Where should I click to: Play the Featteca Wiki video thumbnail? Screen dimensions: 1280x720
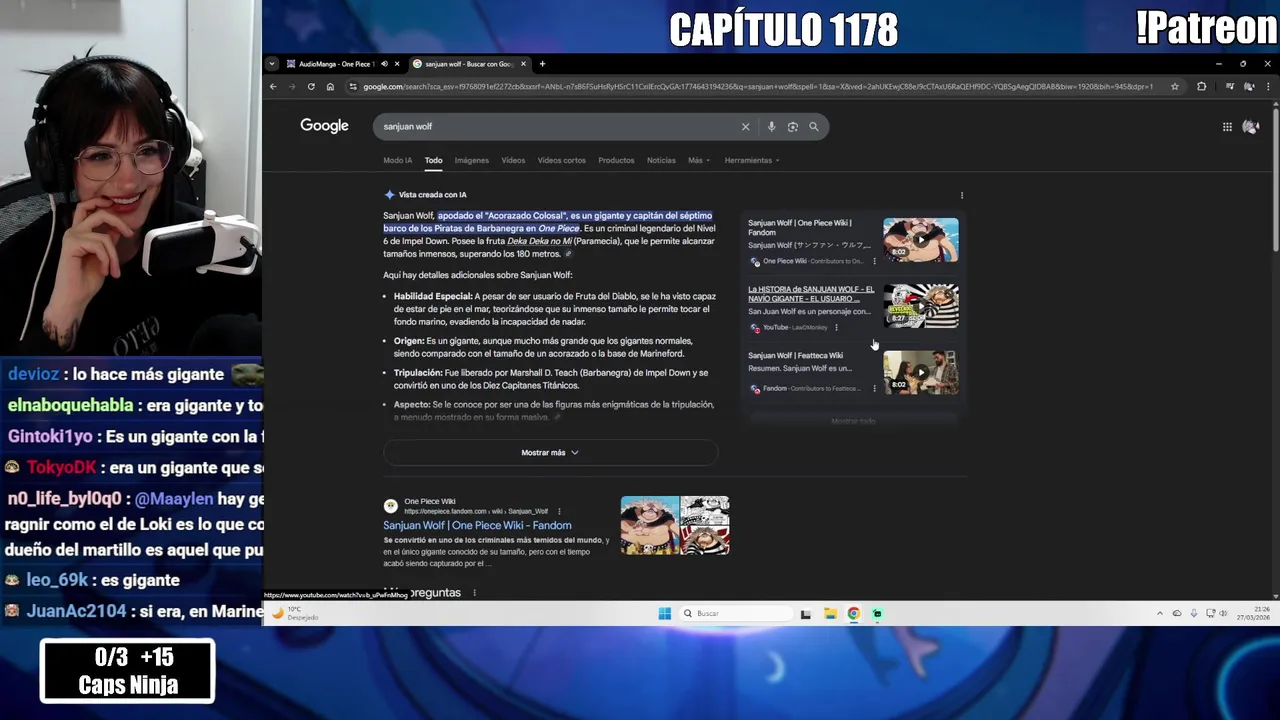(x=920, y=372)
